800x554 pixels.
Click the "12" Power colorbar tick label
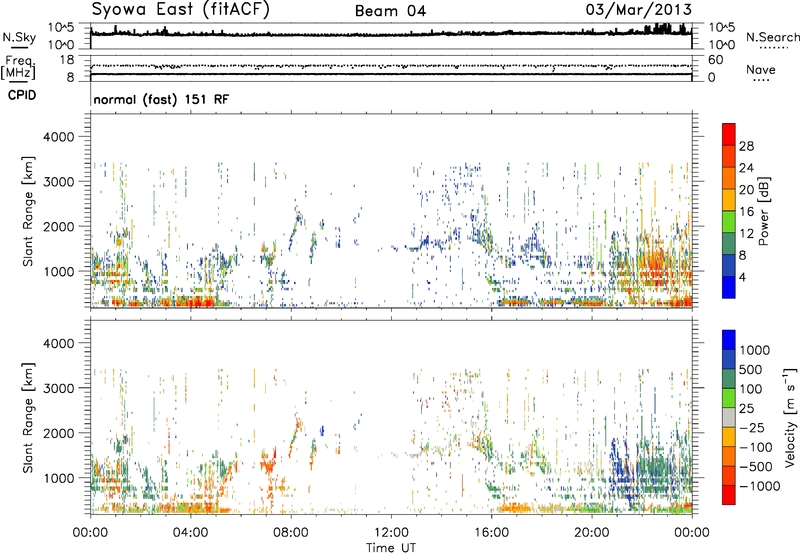(x=746, y=234)
